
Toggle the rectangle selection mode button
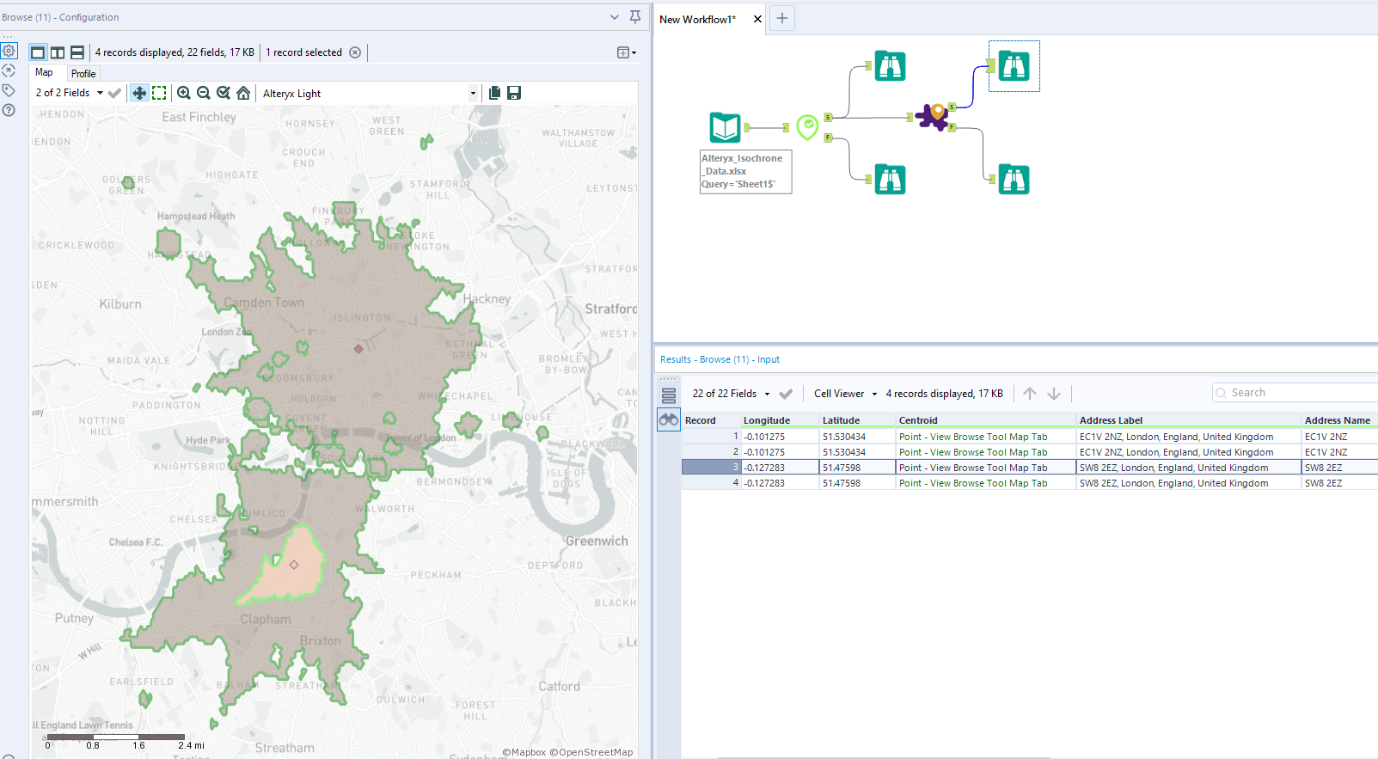[159, 93]
